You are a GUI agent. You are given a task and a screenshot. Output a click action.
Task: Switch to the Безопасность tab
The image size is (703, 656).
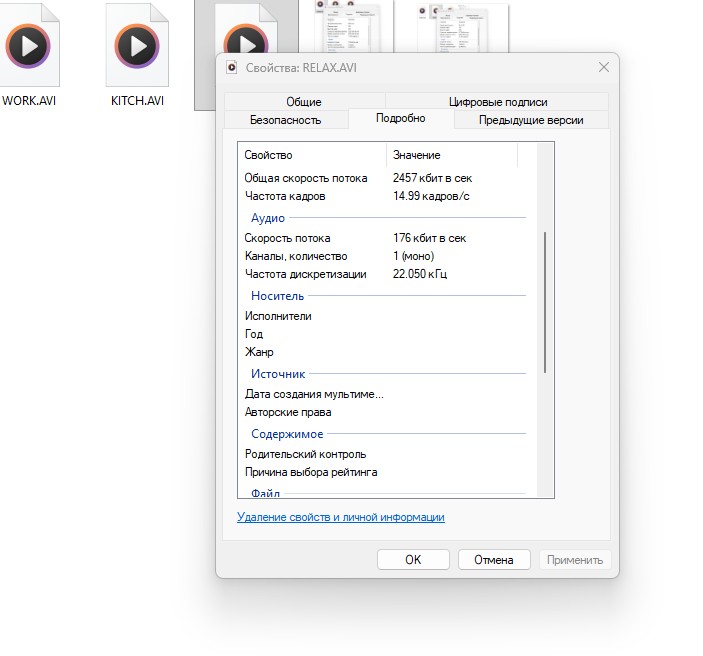click(286, 120)
